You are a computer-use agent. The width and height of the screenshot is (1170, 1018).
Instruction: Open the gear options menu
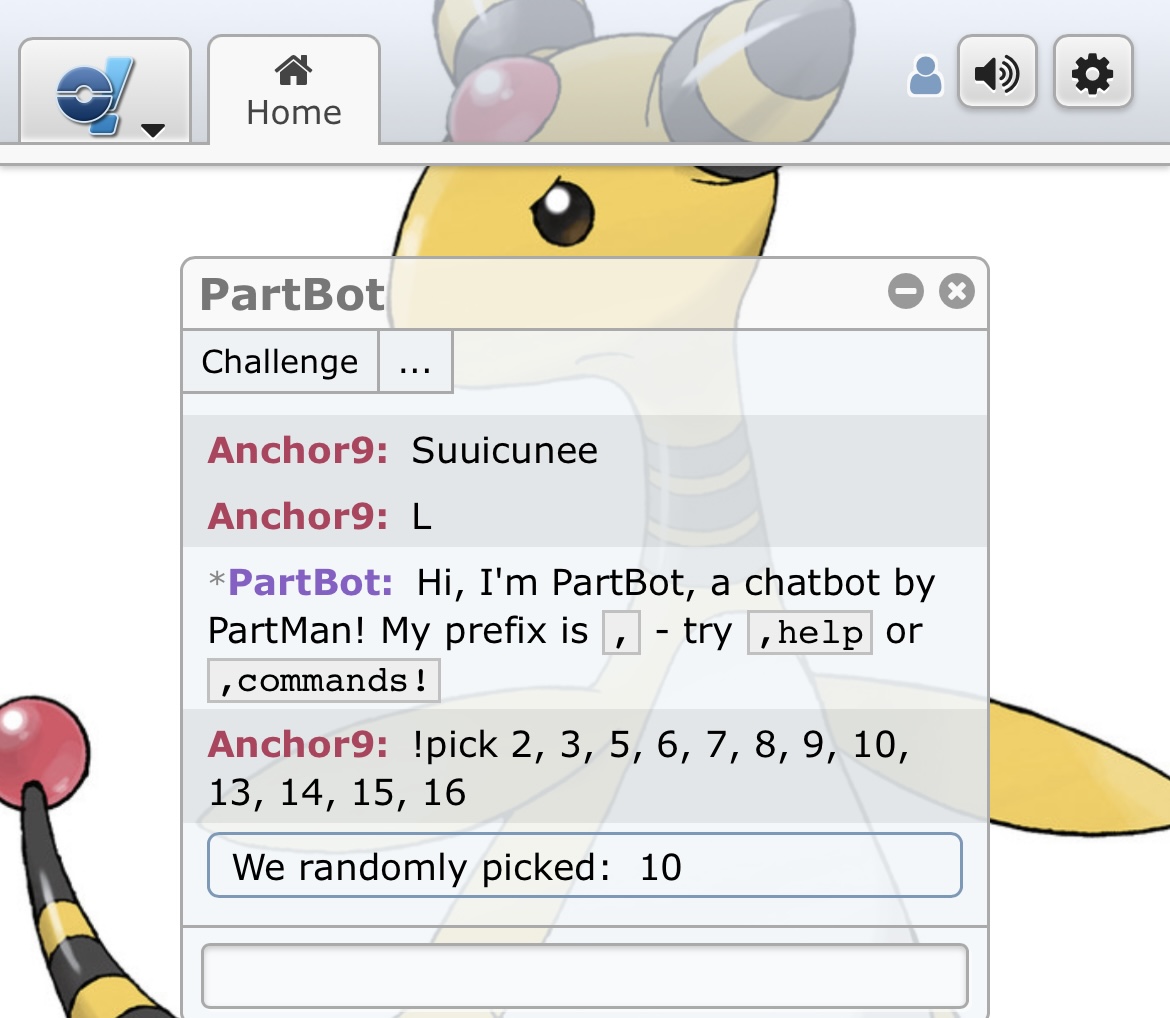tap(1093, 74)
